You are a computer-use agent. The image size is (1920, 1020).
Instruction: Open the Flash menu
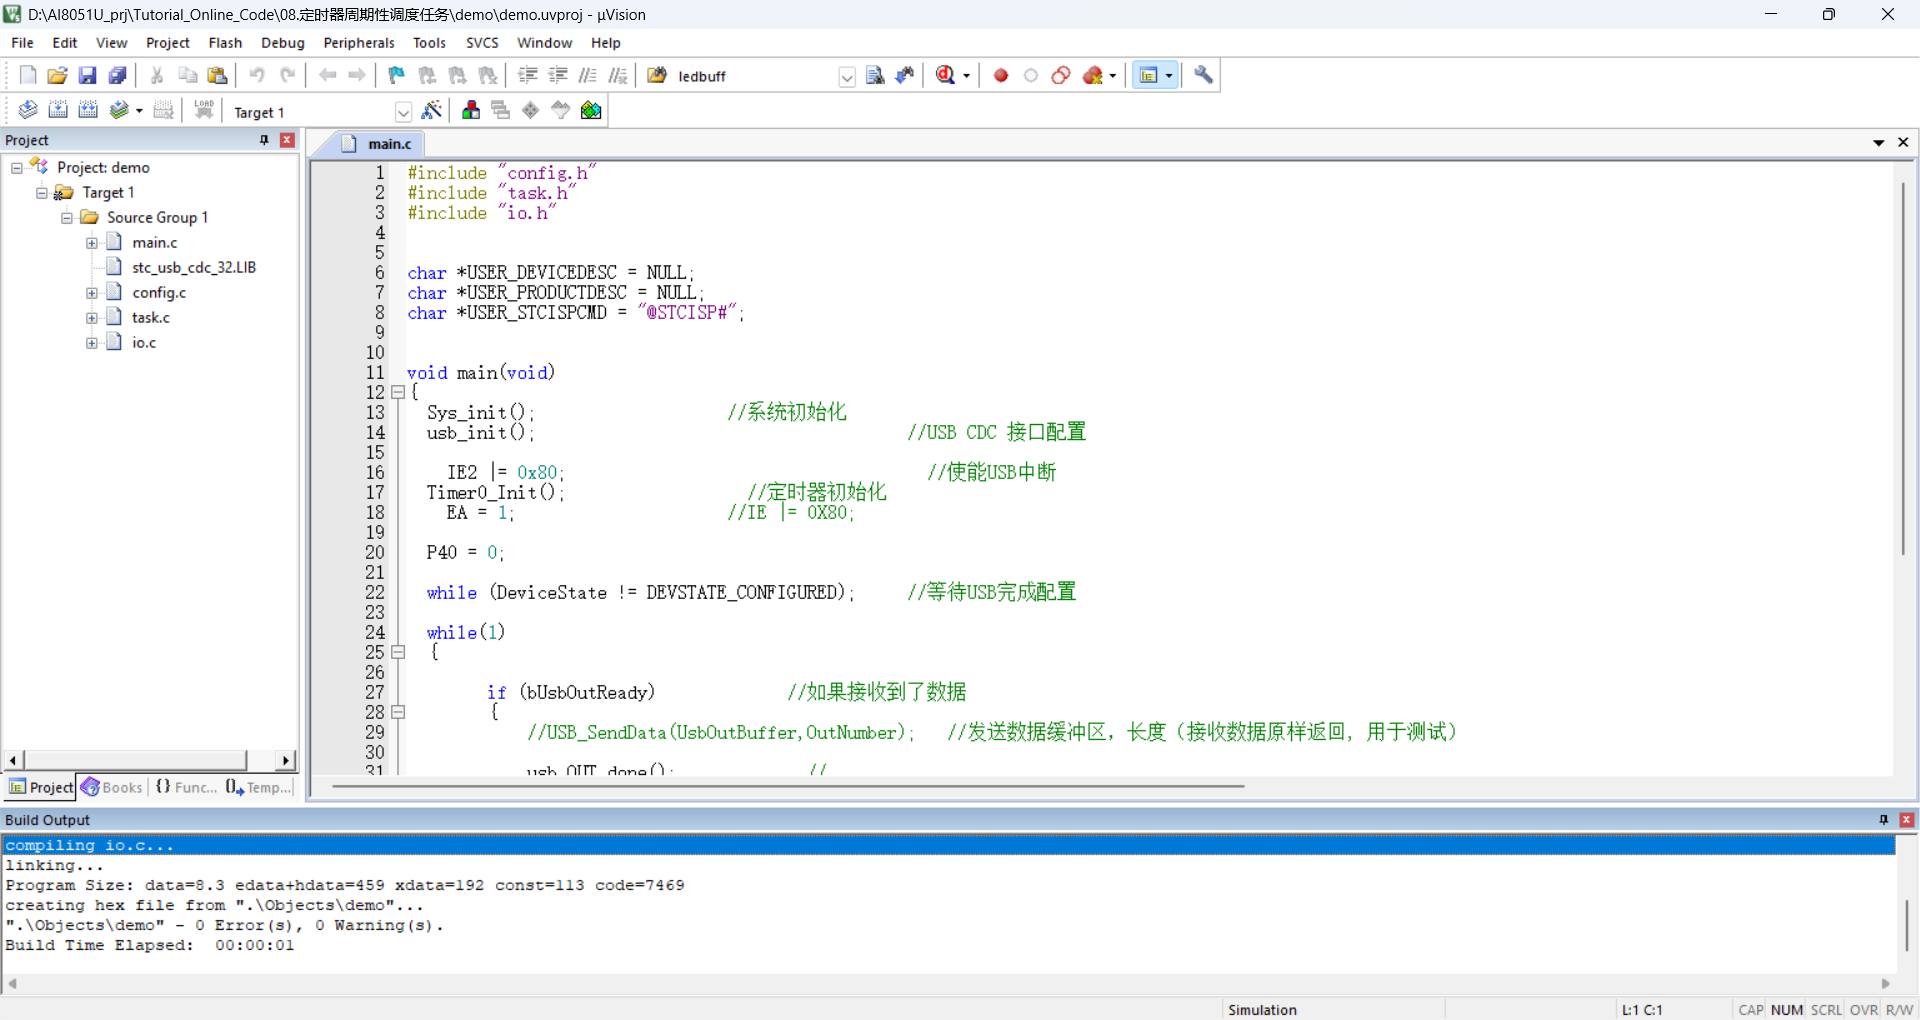pyautogui.click(x=225, y=43)
